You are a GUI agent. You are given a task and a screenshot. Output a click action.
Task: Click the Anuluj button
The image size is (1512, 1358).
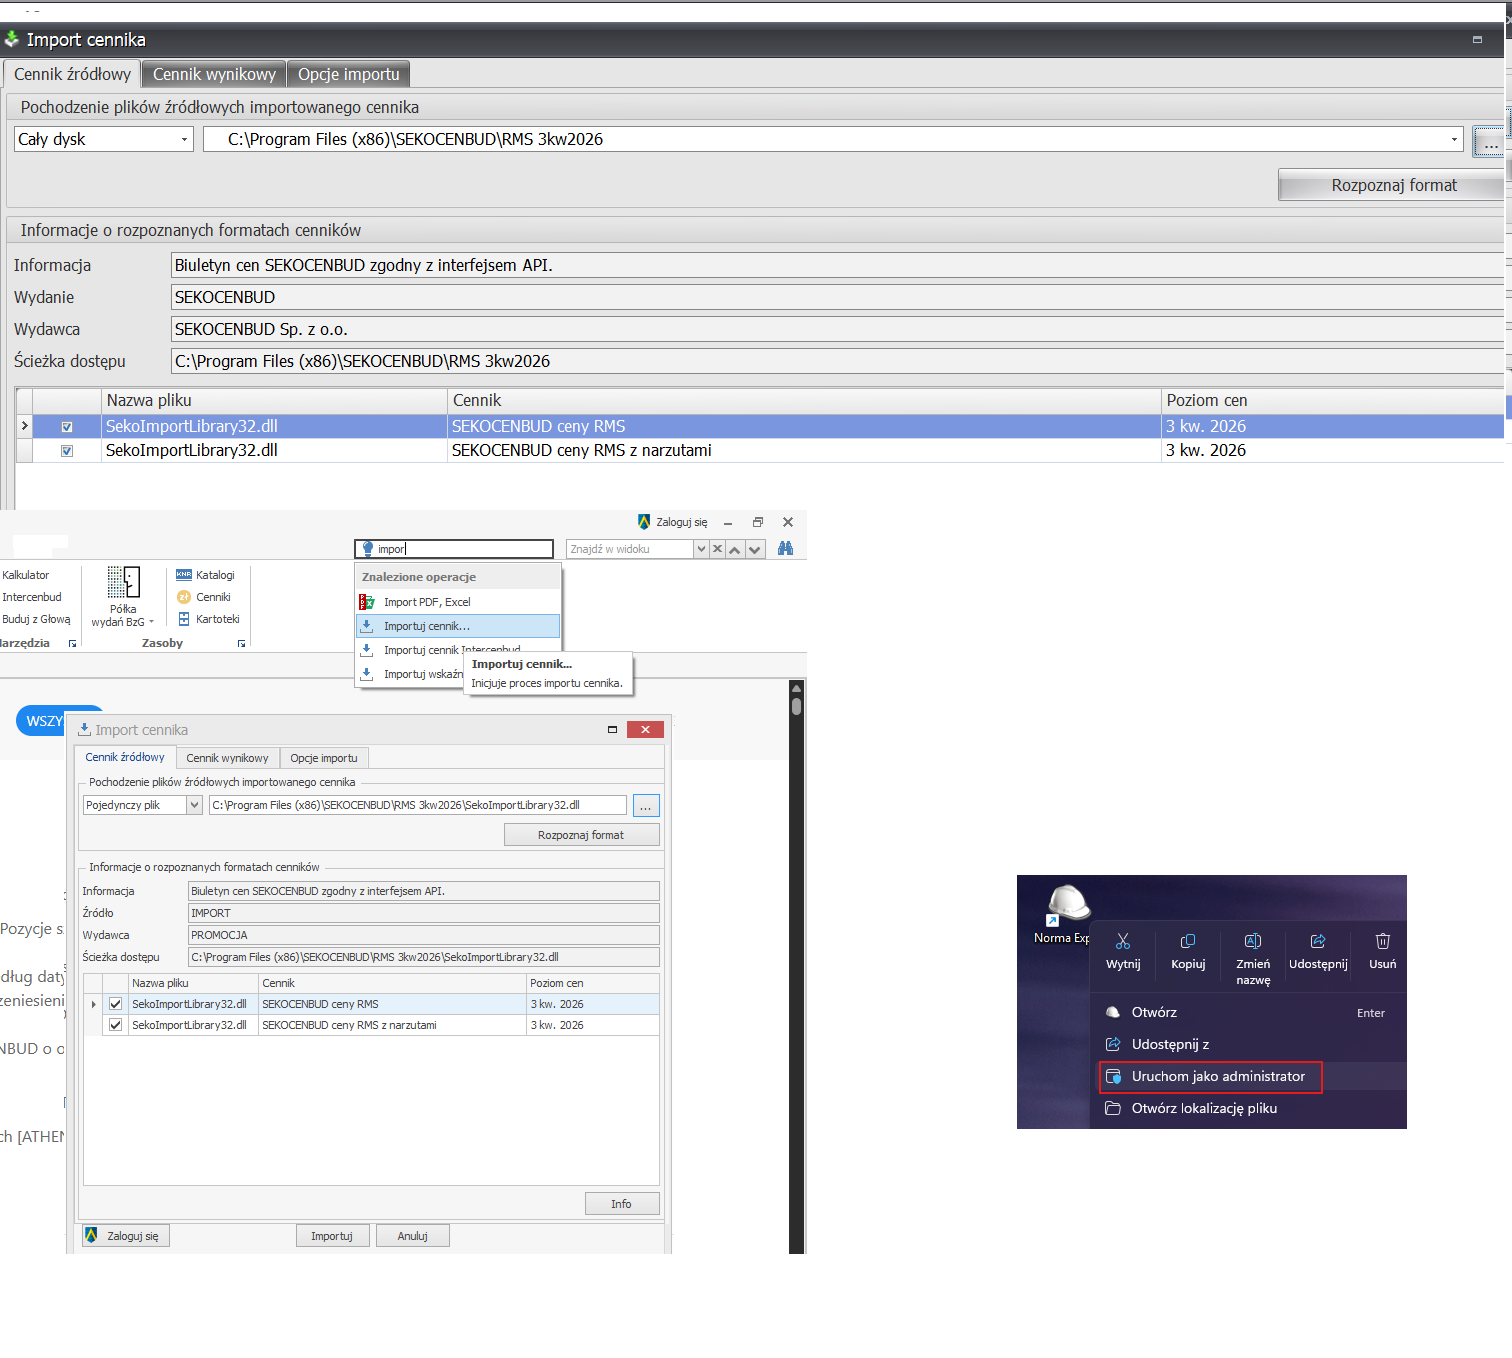point(412,1236)
